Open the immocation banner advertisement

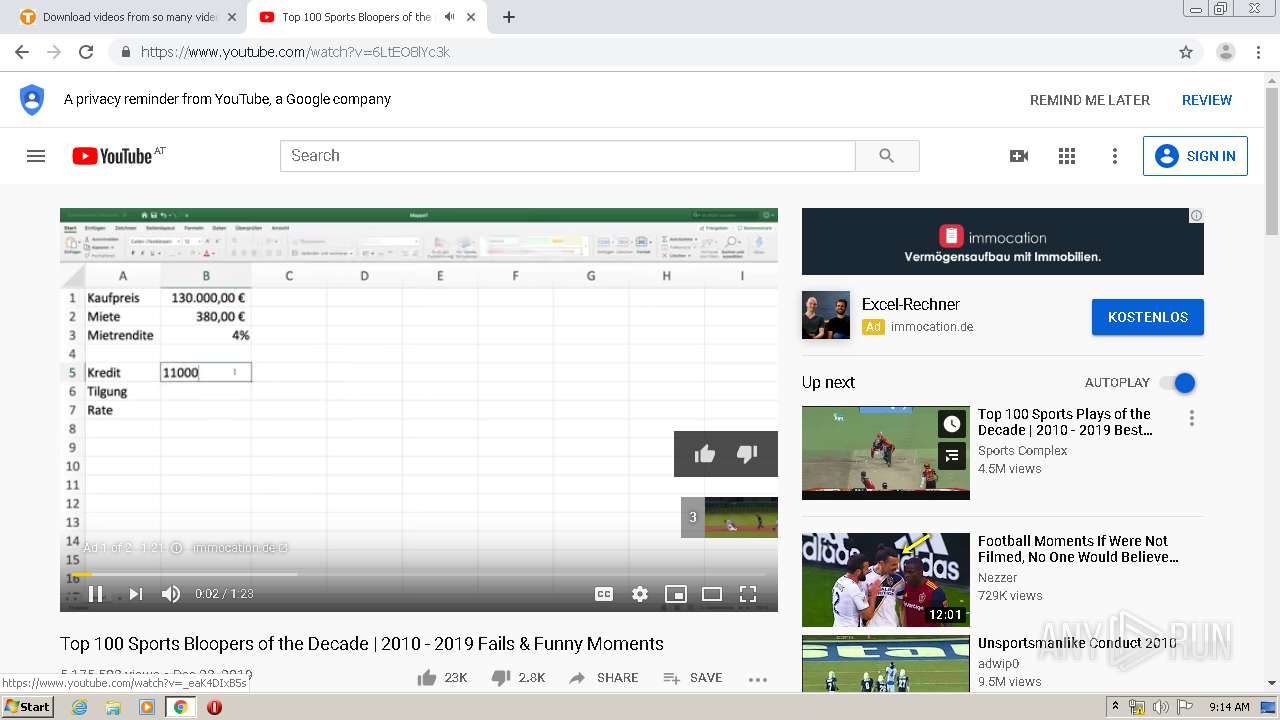[1003, 242]
